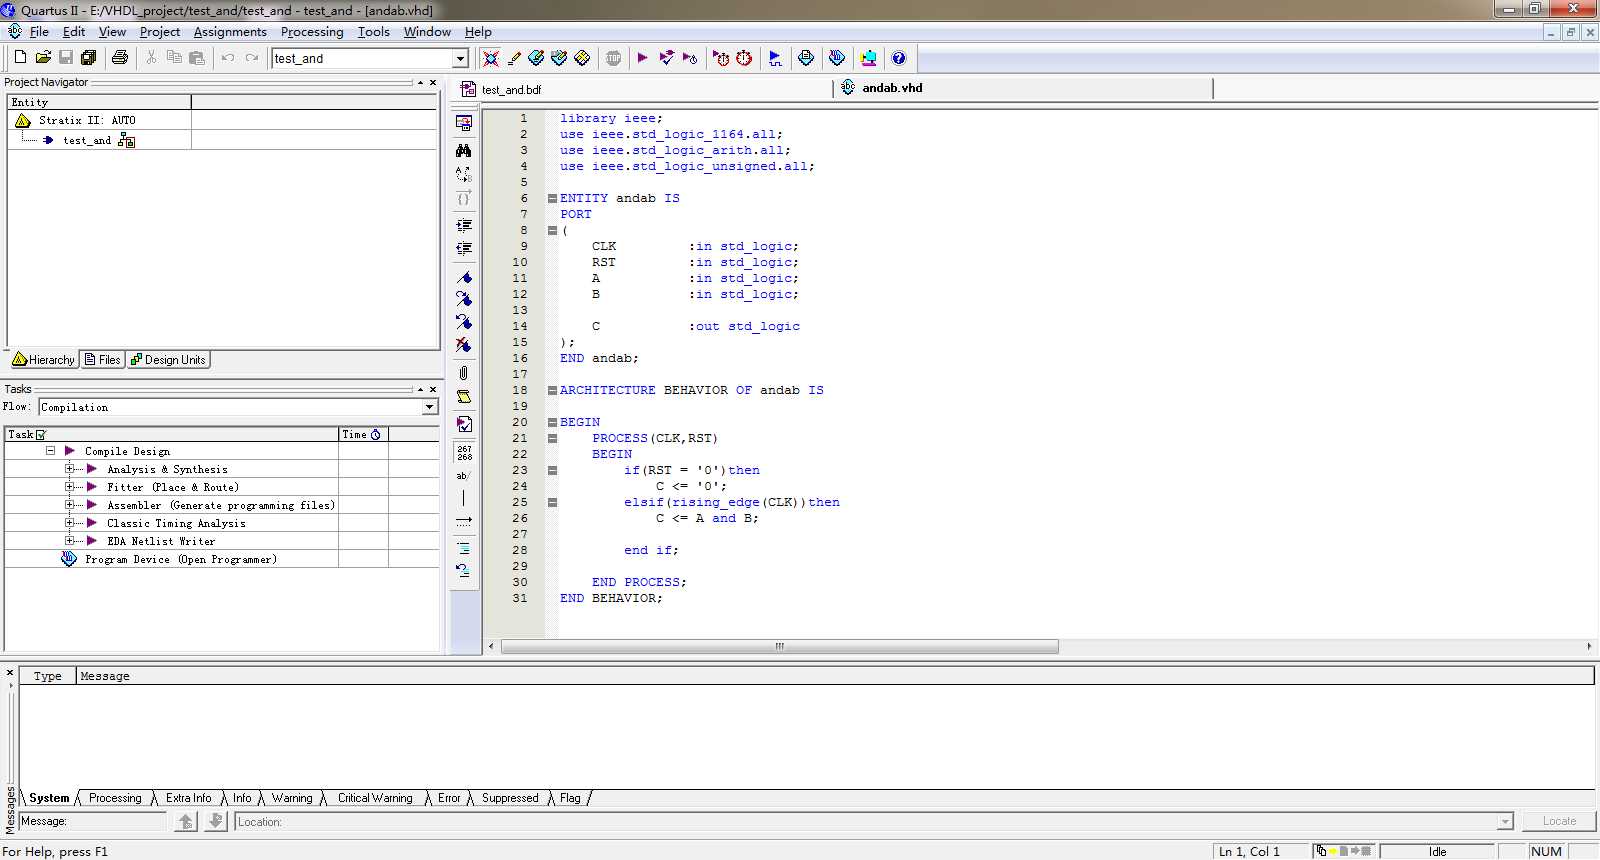Click the Stop processing icon
Viewport: 1600px width, 860px height.
(613, 58)
